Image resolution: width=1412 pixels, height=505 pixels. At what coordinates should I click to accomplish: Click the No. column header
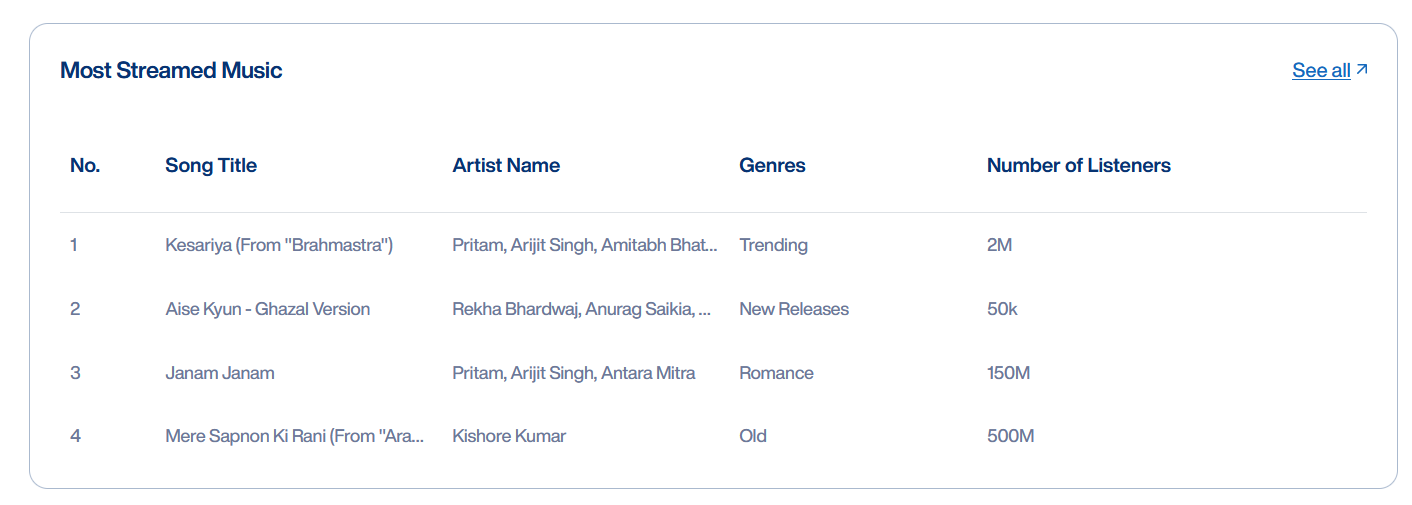tap(85, 166)
